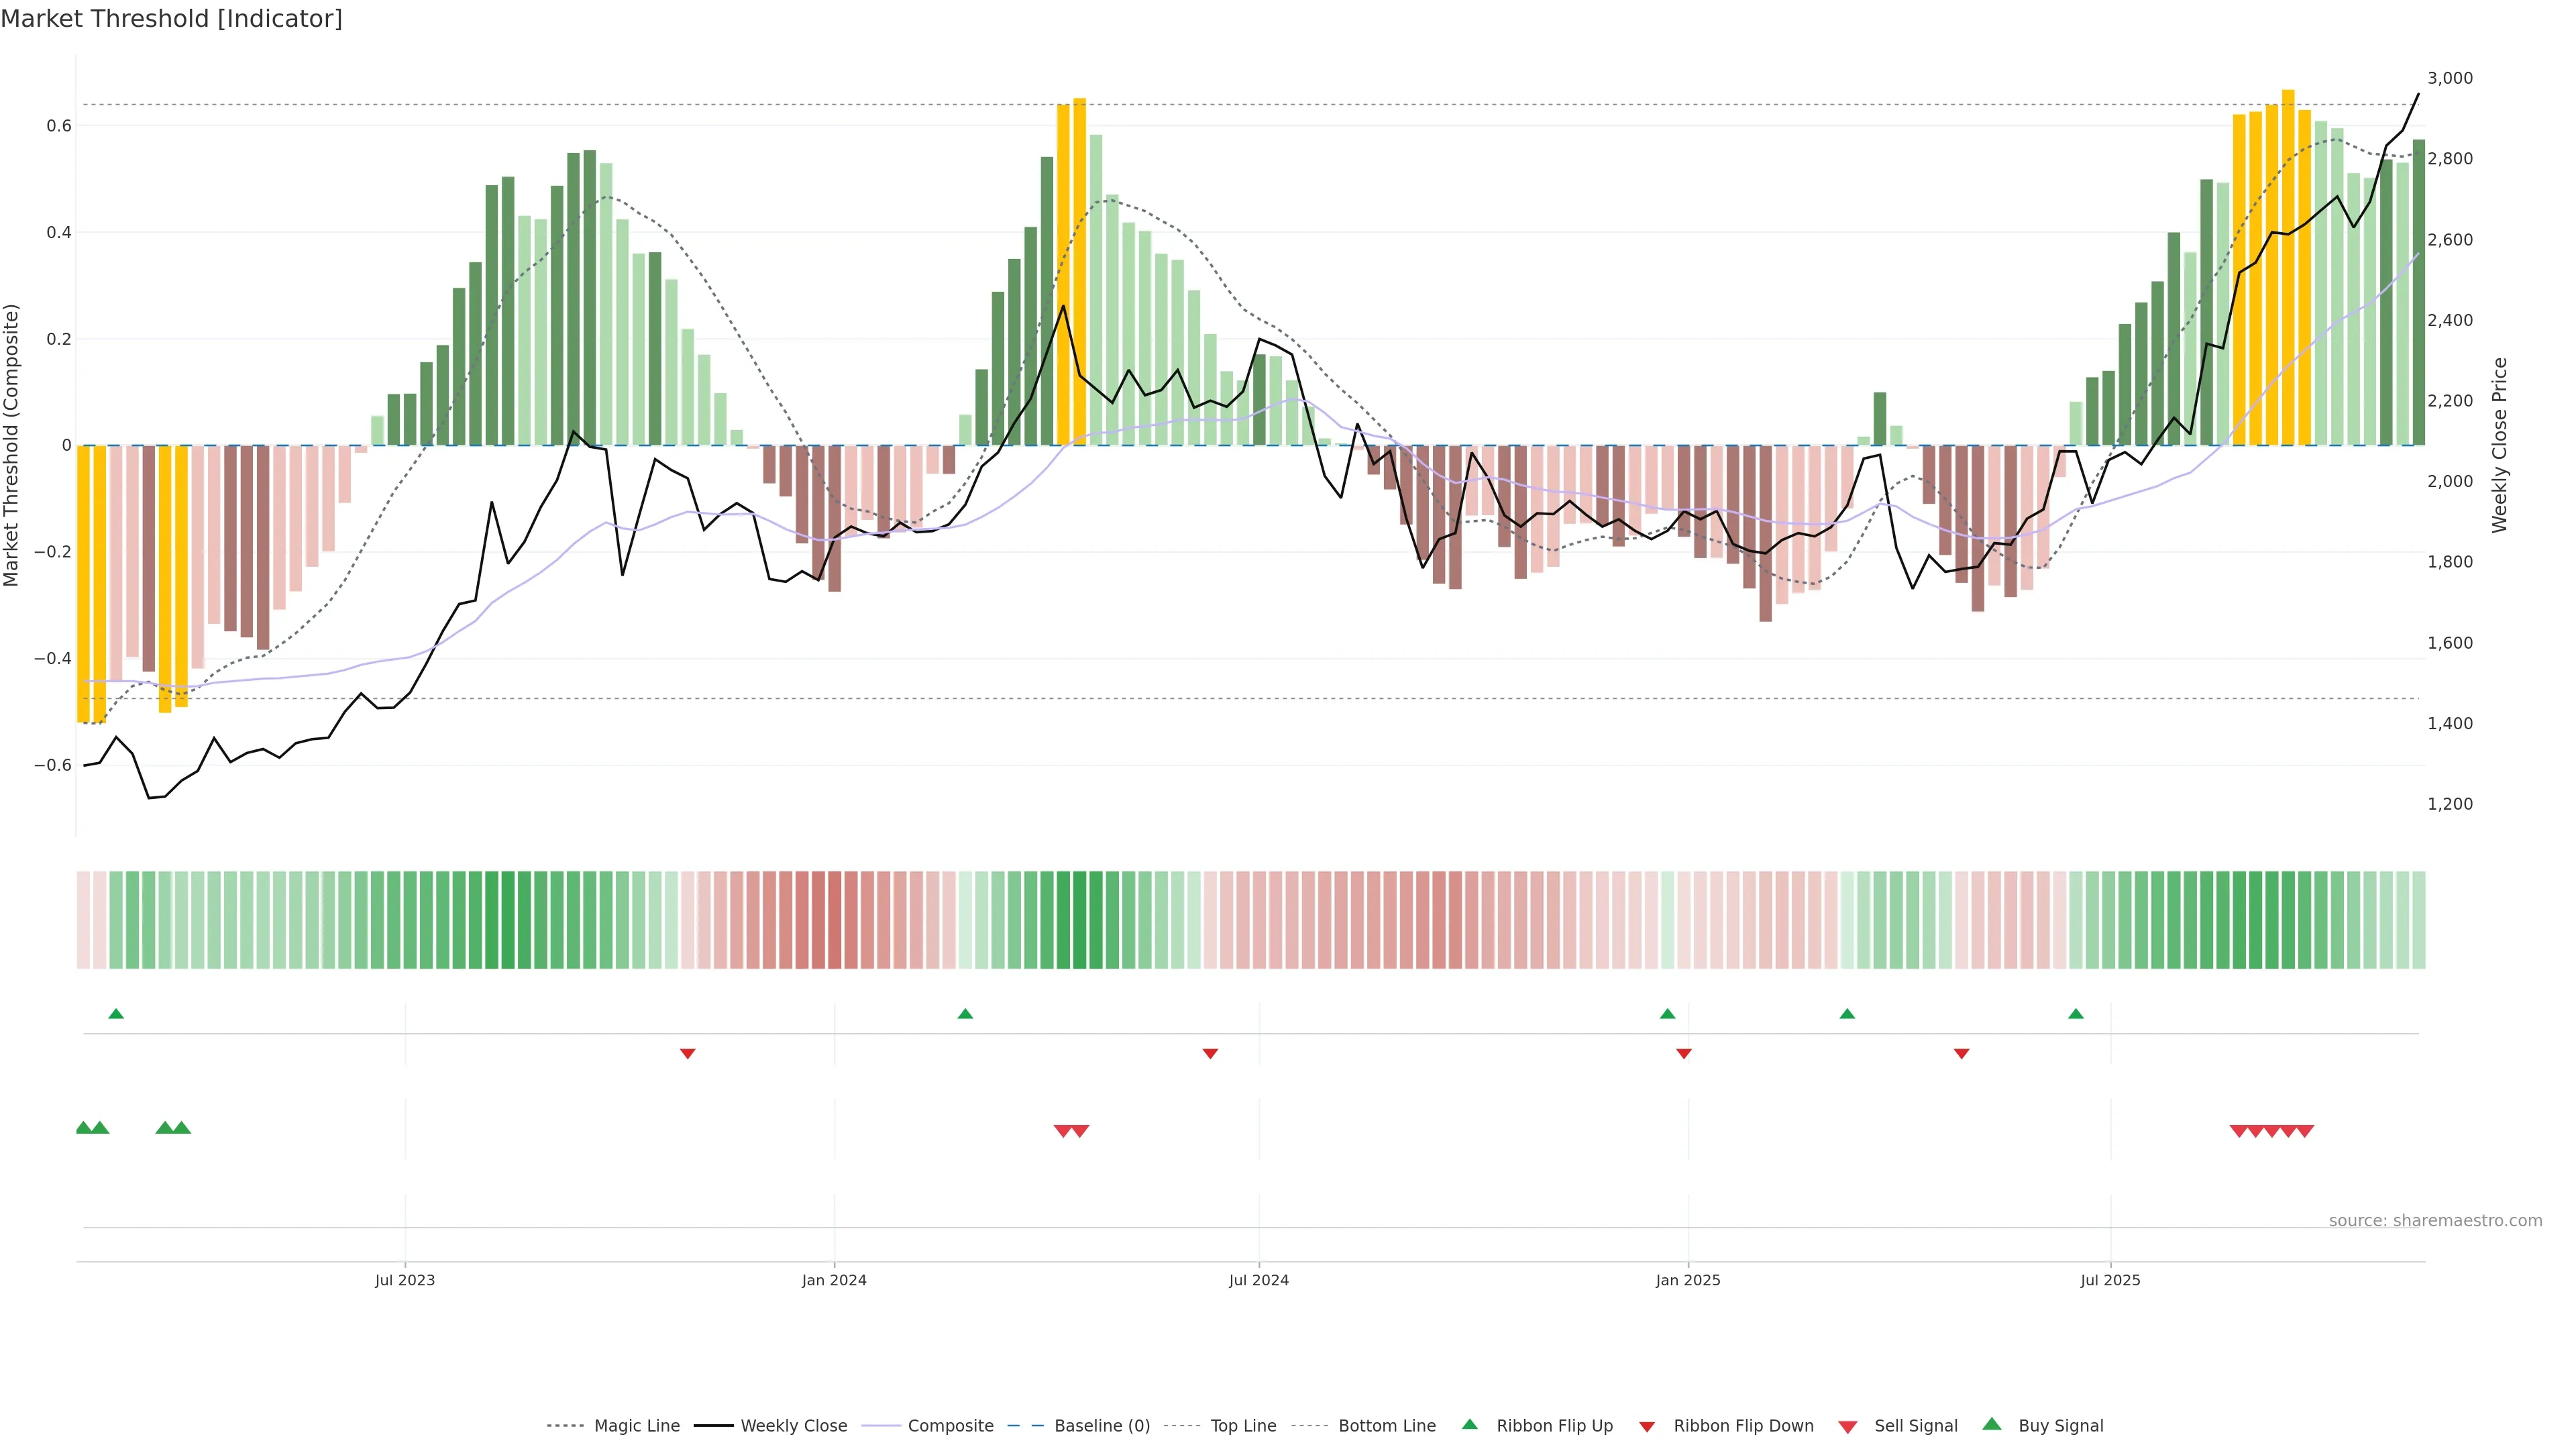This screenshot has height=1449, width=2576.
Task: Click the leftmost Ribbon Flip Up triangle marker
Action: point(116,1014)
